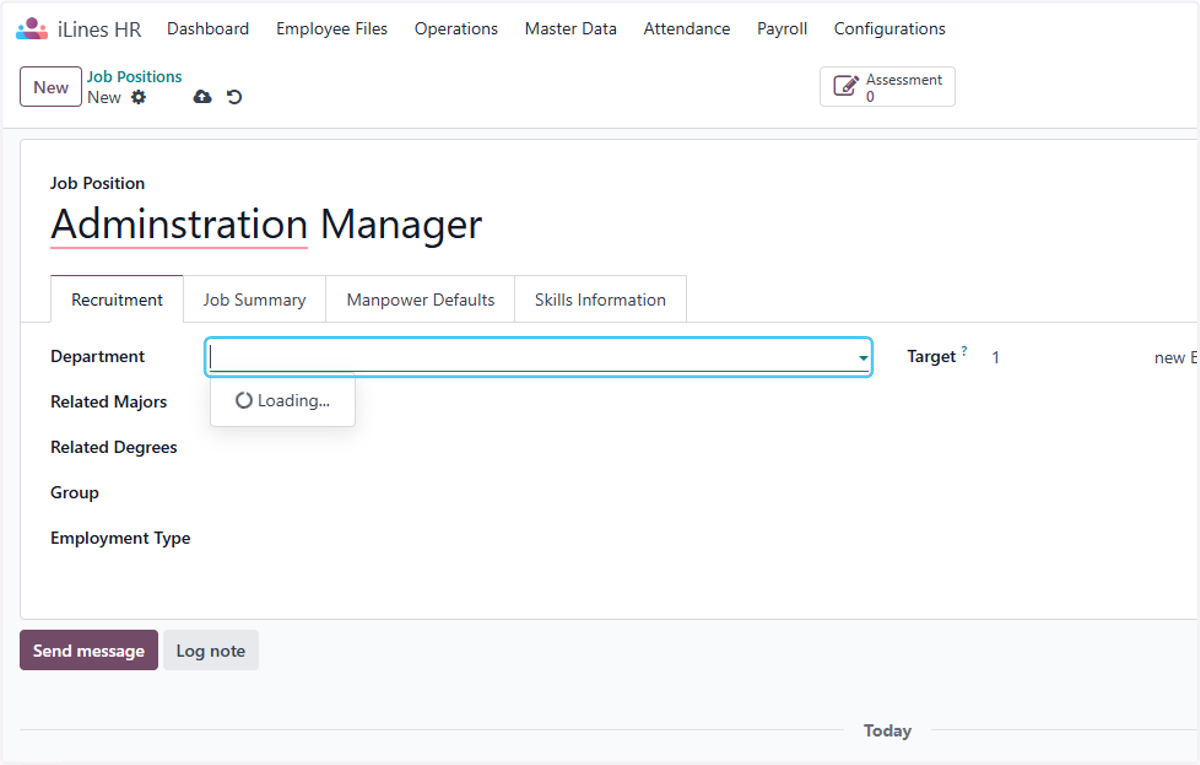The image size is (1200, 765).
Task: Click the Department input field
Action: click(530, 357)
